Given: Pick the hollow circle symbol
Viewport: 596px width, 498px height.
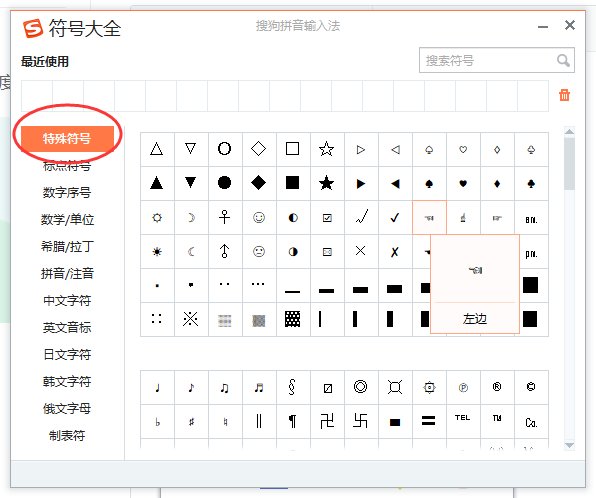Looking at the screenshot, I should point(224,148).
